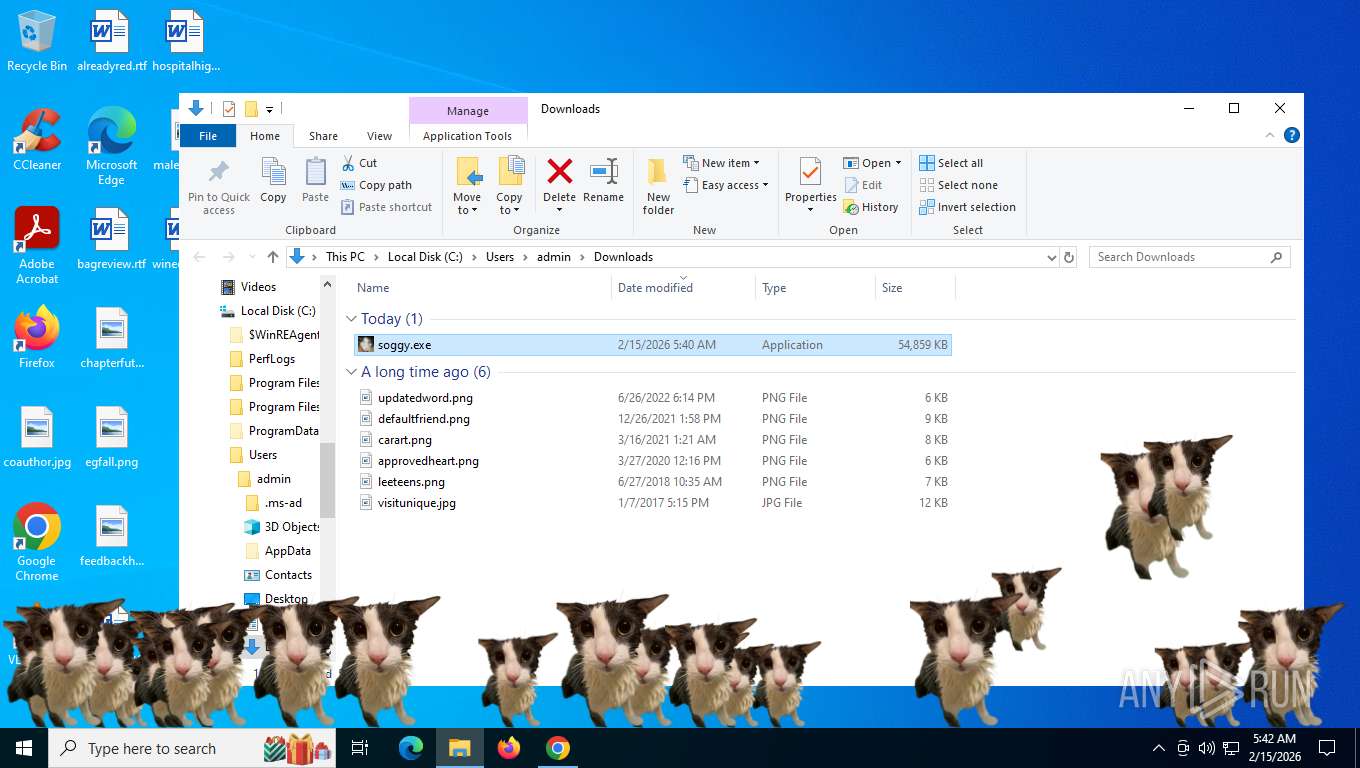
Task: Select Videos in the navigation pane
Action: tap(258, 287)
